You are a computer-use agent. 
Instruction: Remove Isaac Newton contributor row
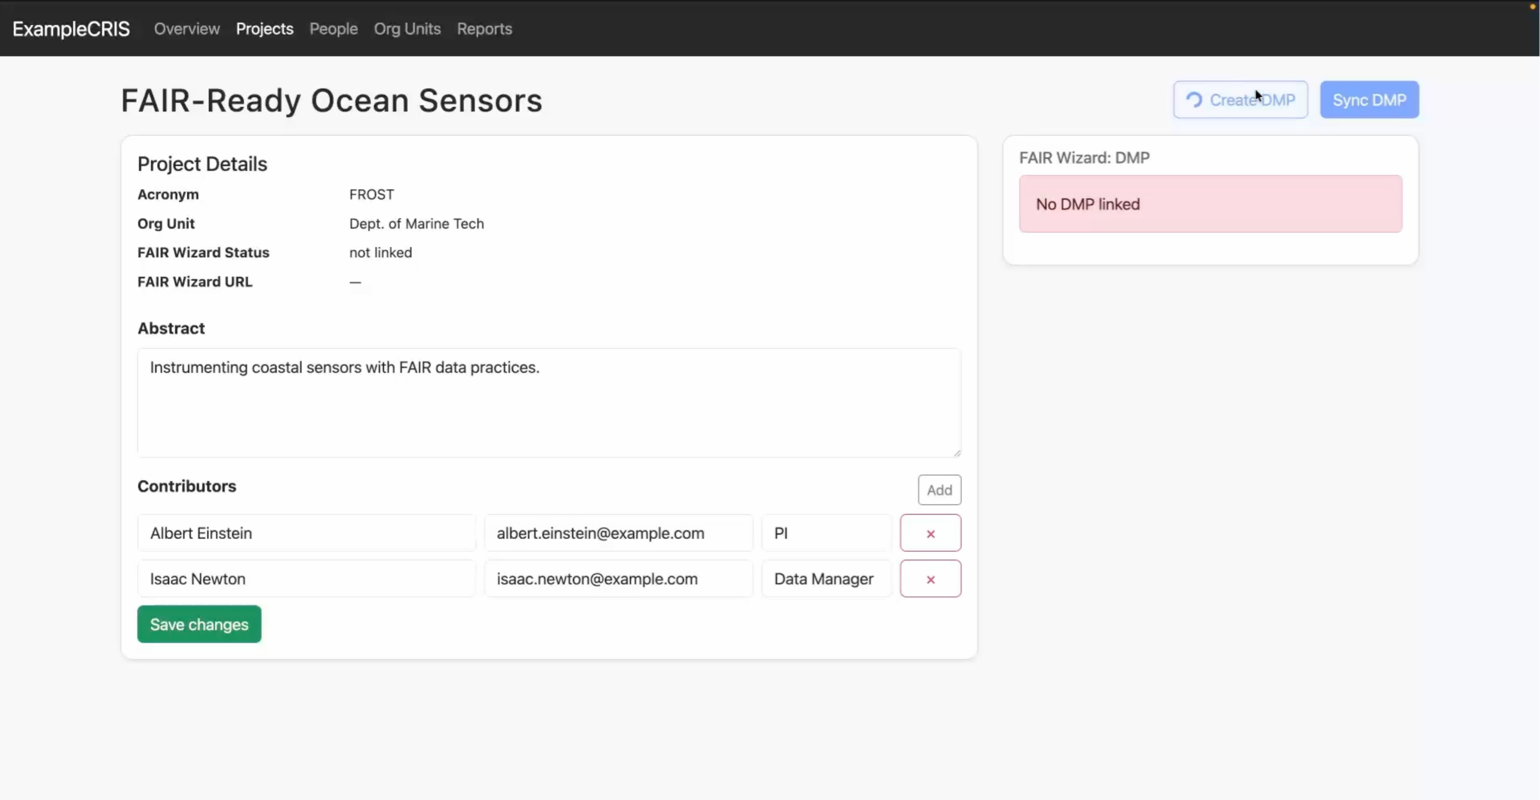(x=930, y=579)
